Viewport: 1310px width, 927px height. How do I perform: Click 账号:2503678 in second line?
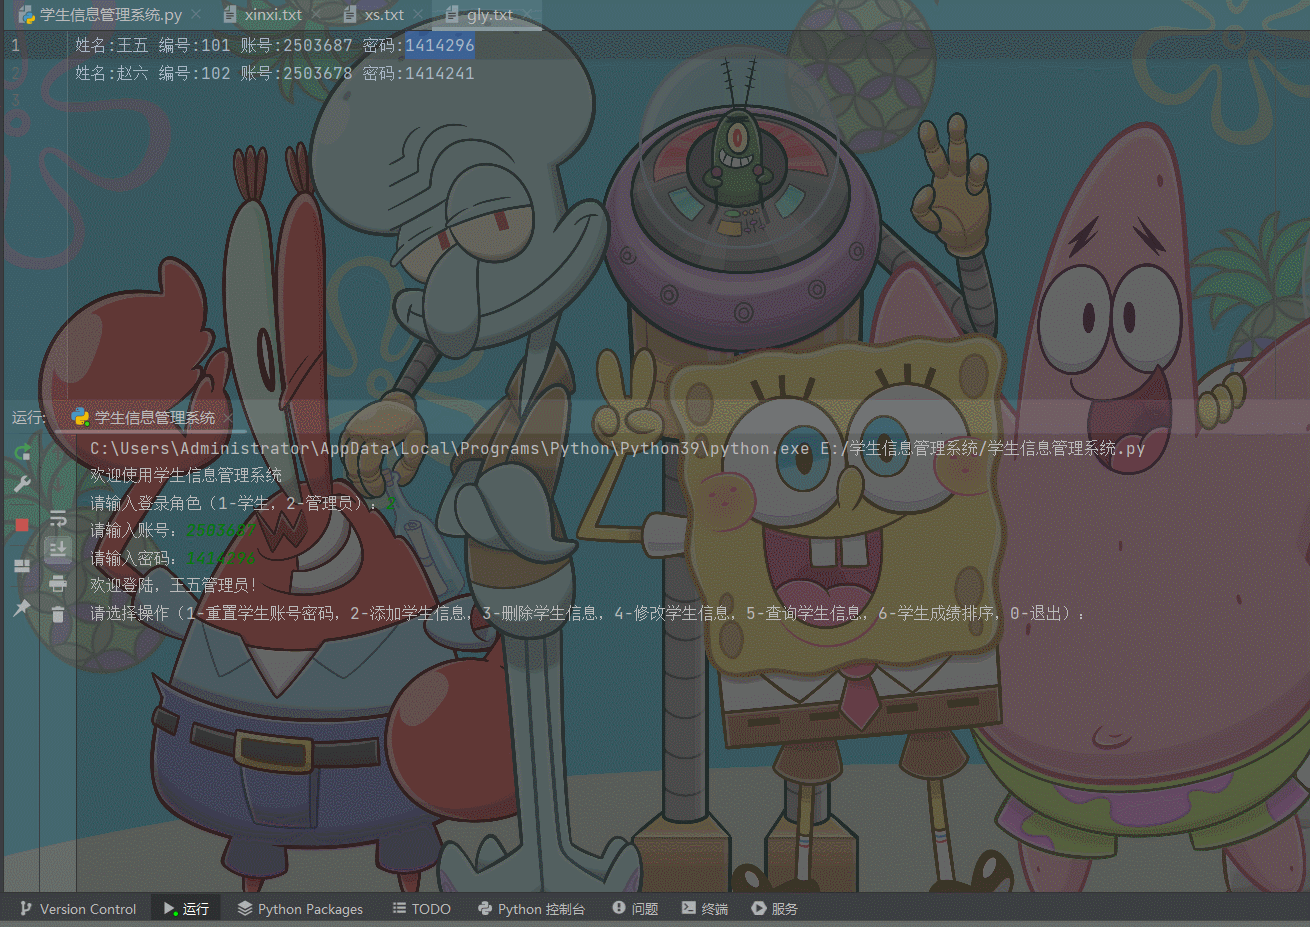click(x=296, y=73)
